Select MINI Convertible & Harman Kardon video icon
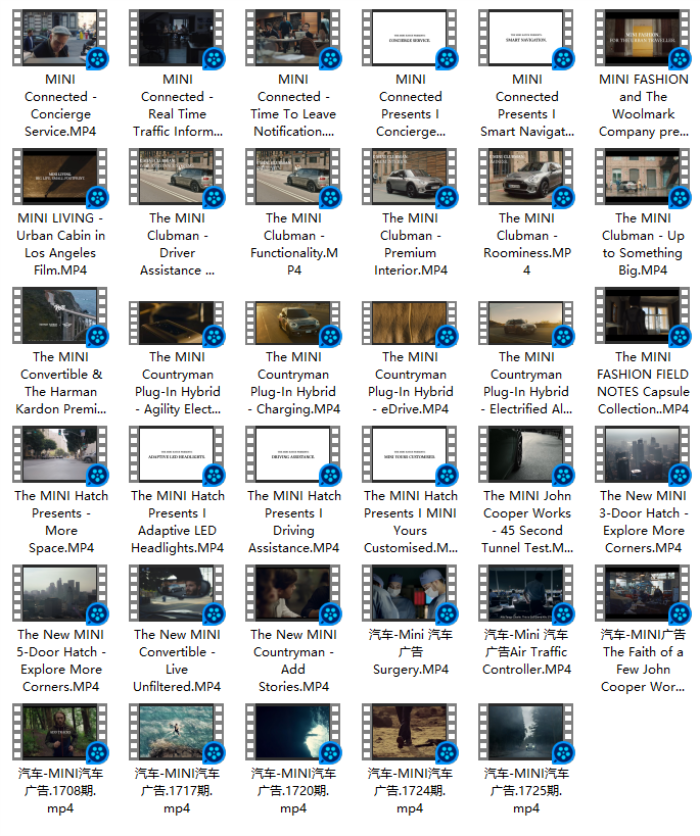 (x=60, y=316)
